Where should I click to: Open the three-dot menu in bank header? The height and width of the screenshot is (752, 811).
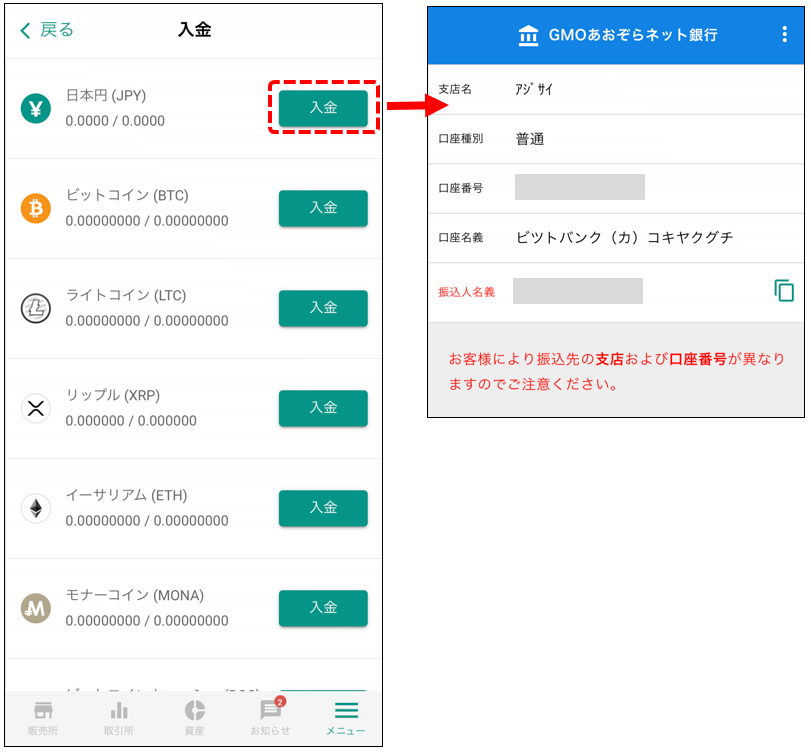785,34
